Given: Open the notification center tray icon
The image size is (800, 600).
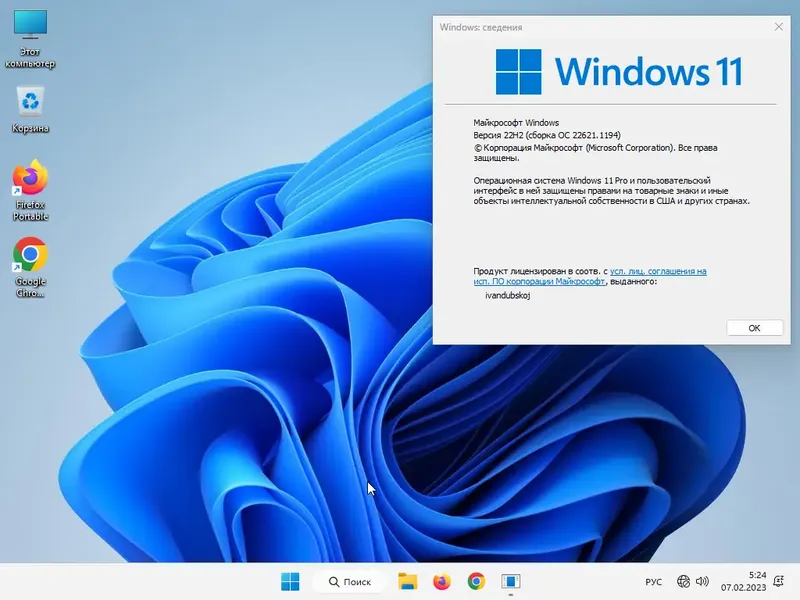Looking at the screenshot, I should click(x=778, y=581).
